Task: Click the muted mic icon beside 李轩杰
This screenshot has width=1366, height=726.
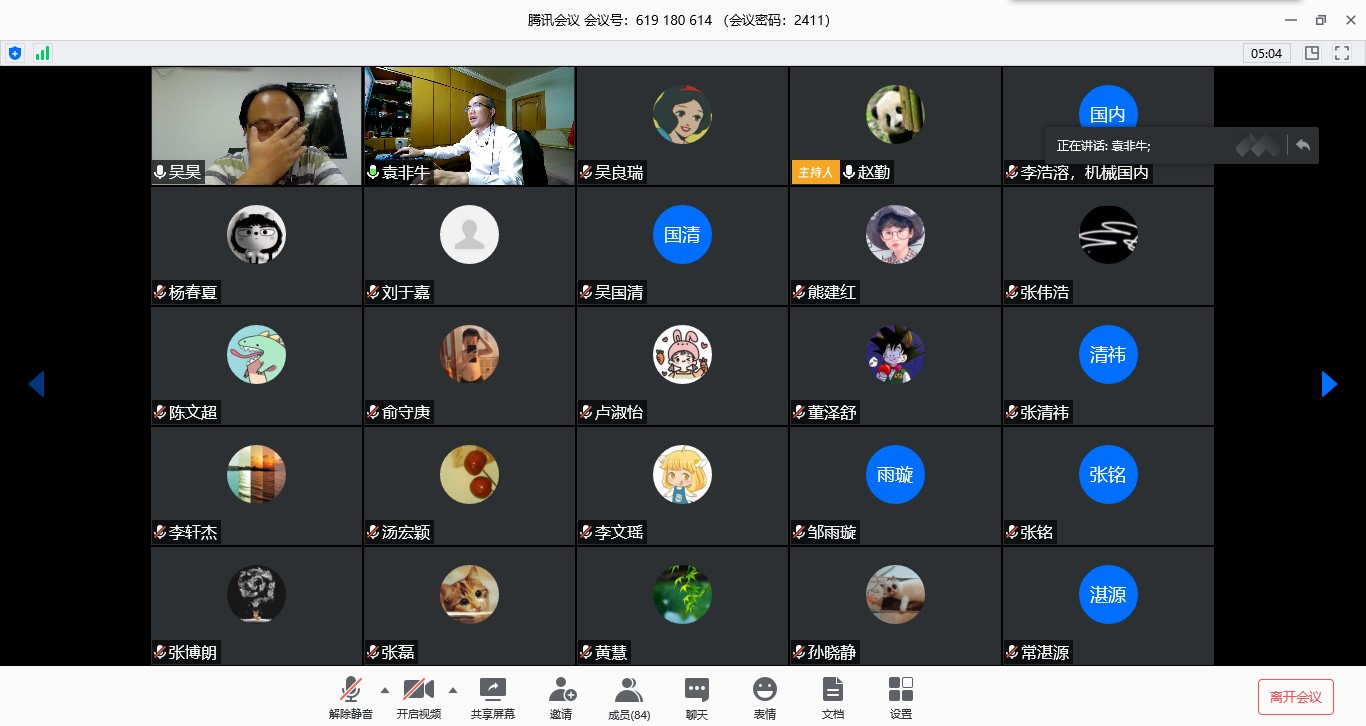Action: tap(160, 532)
